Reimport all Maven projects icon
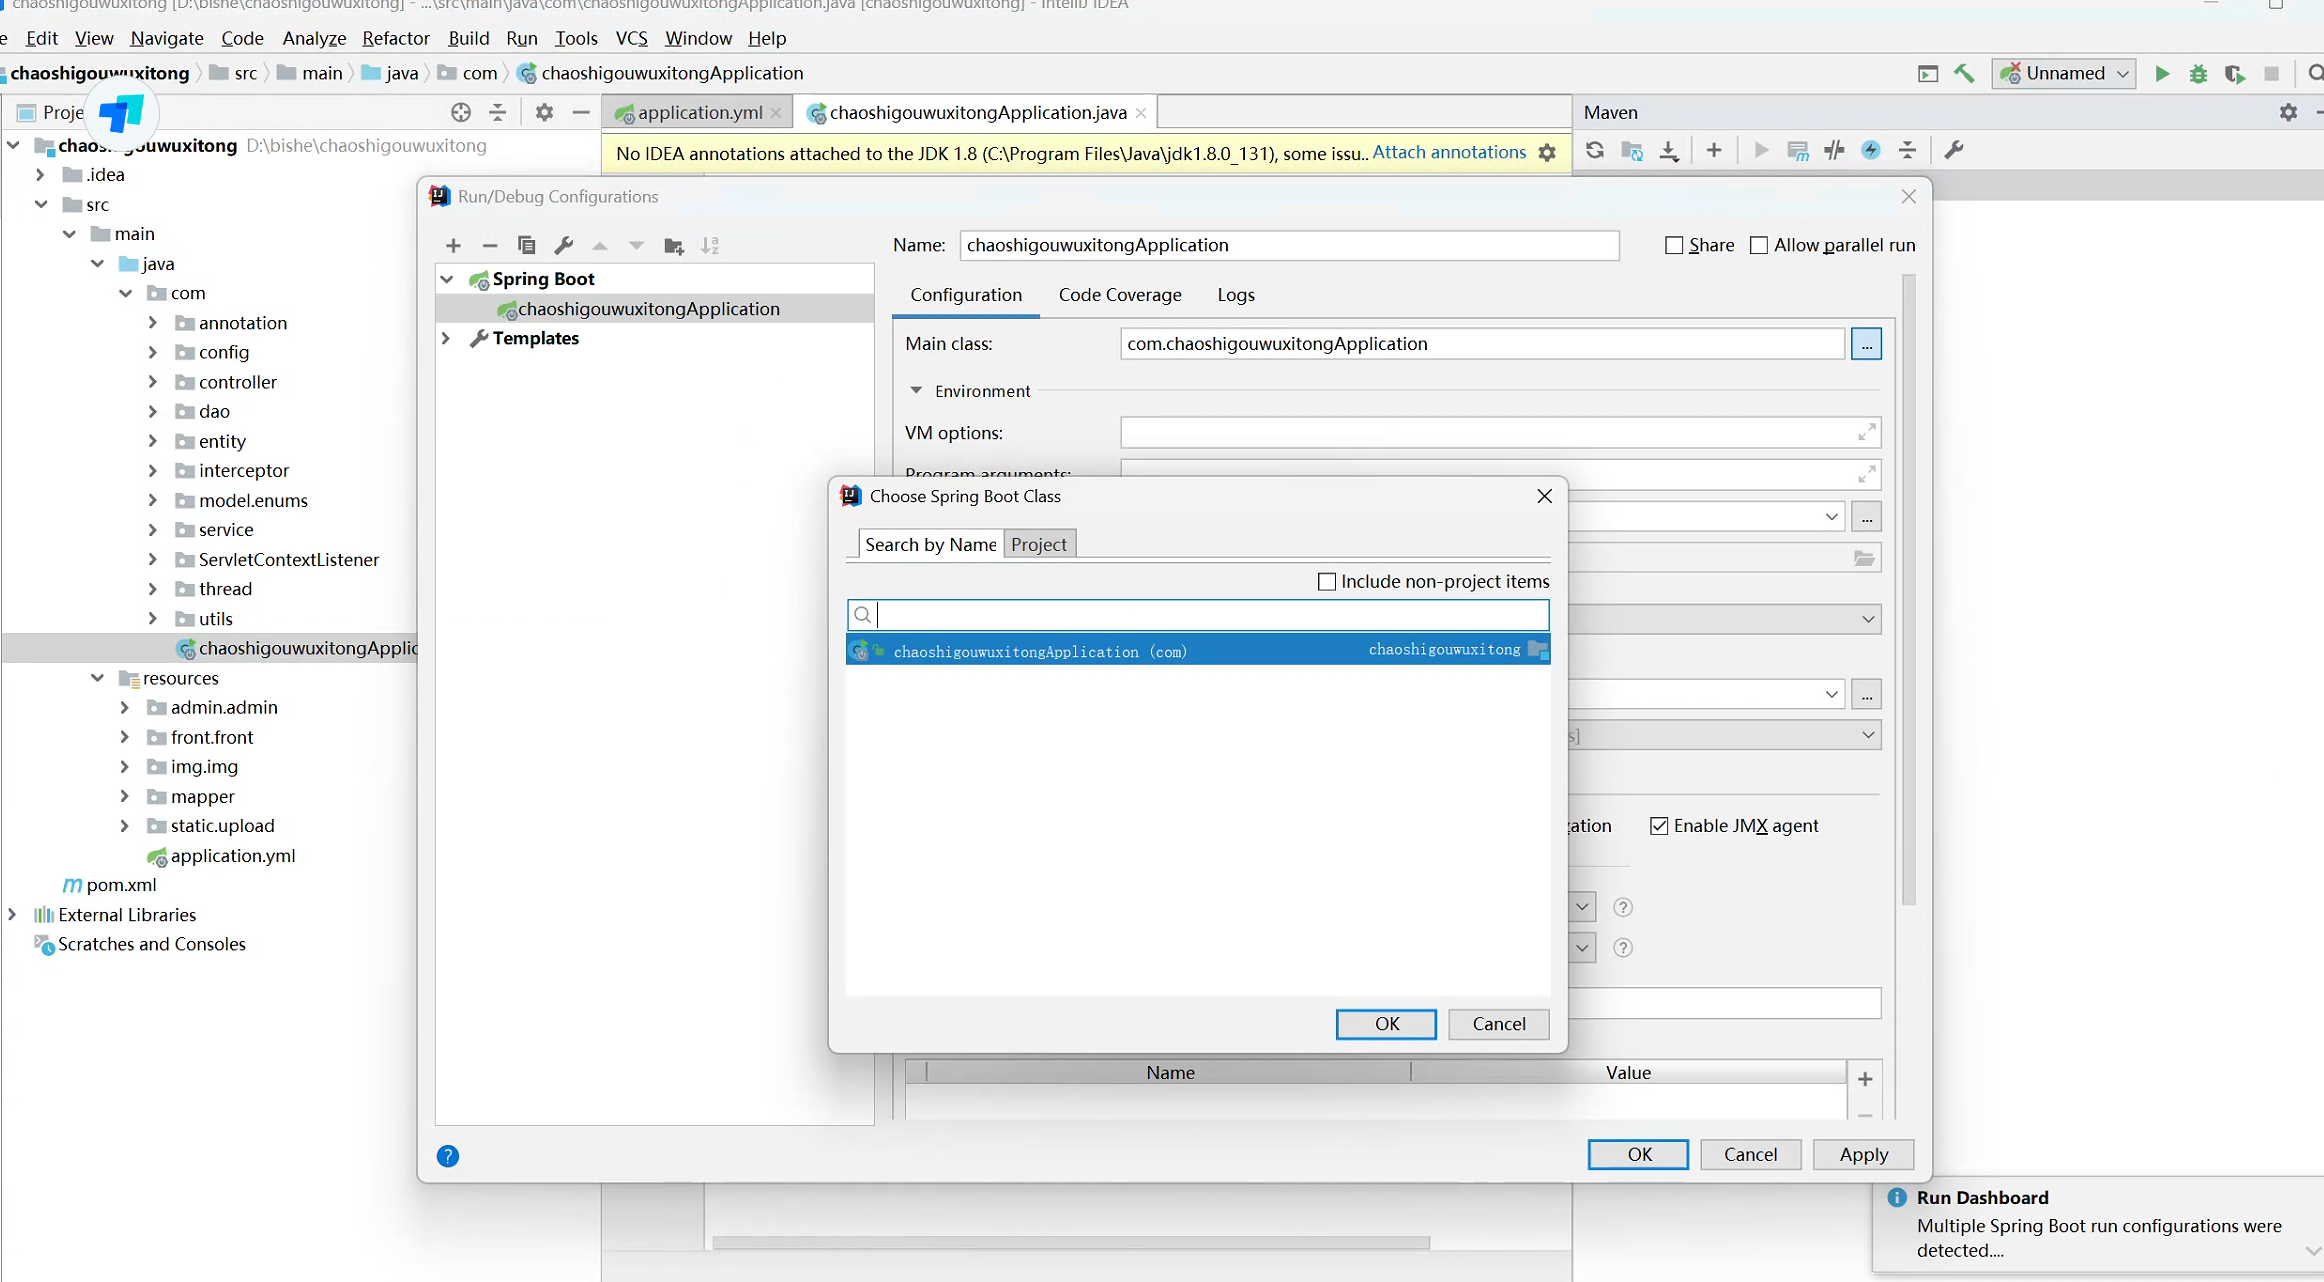Viewport: 2324px width, 1282px height. coord(1595,150)
